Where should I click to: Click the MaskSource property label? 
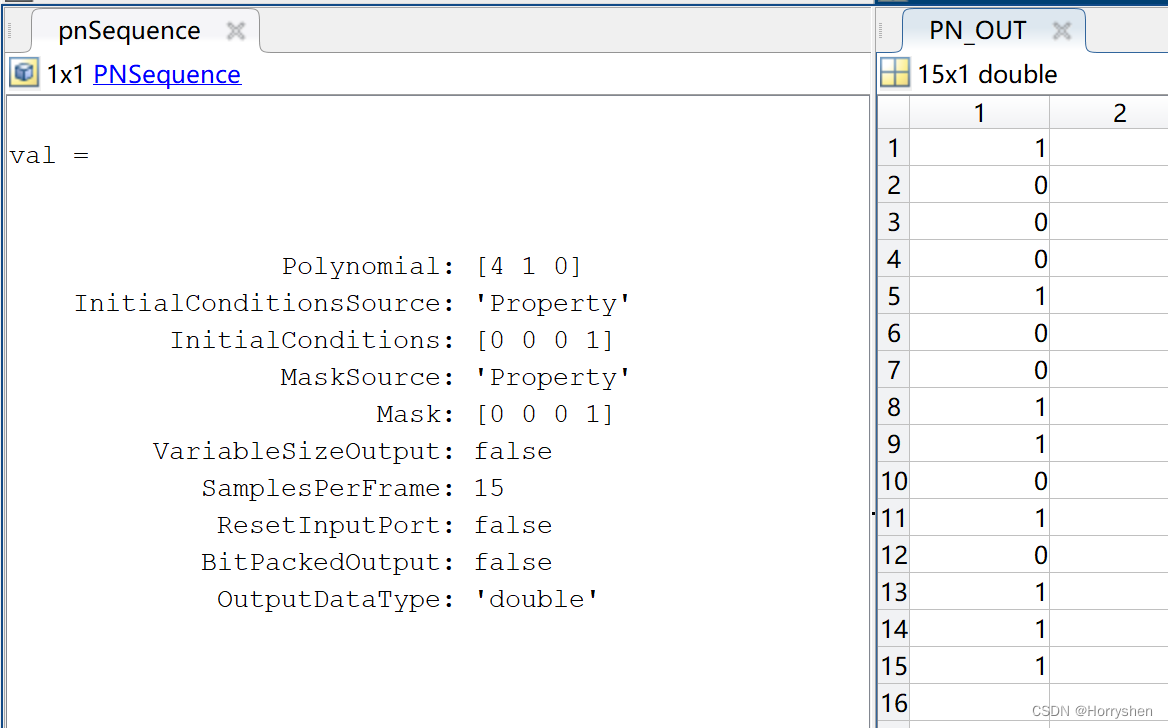coord(367,377)
